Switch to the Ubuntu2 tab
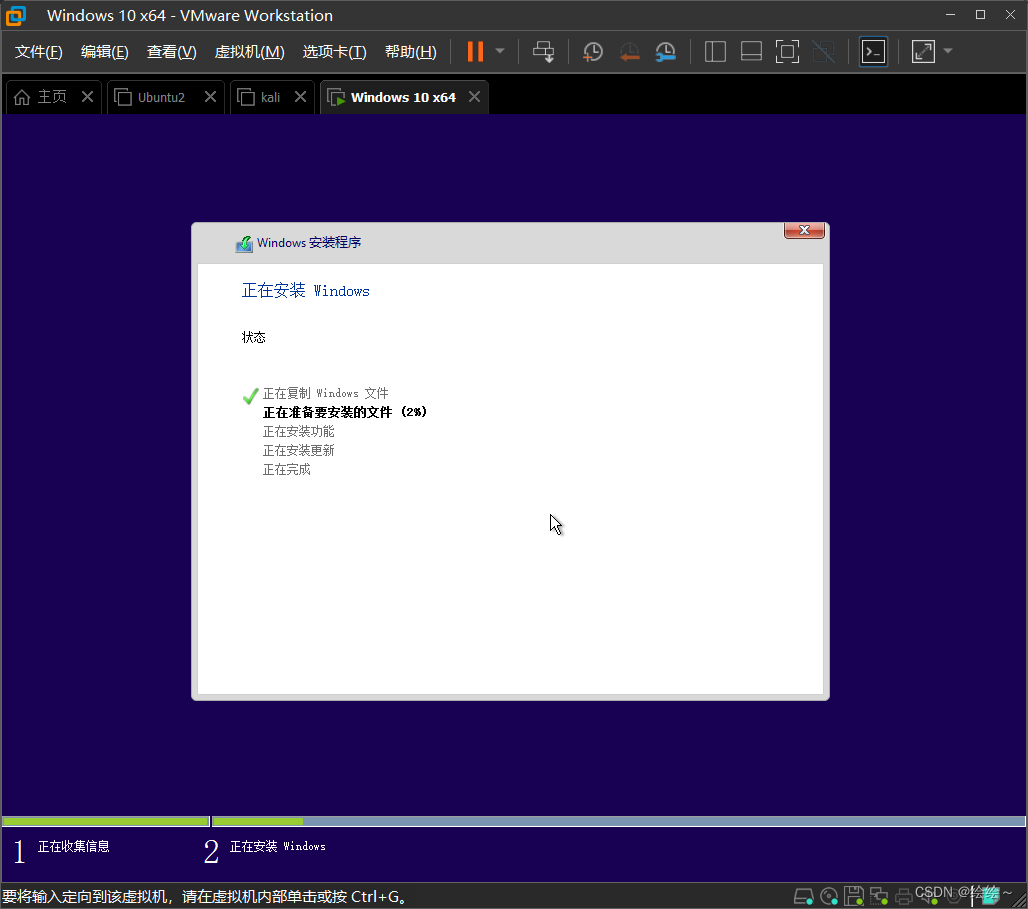This screenshot has width=1028, height=909. 160,97
